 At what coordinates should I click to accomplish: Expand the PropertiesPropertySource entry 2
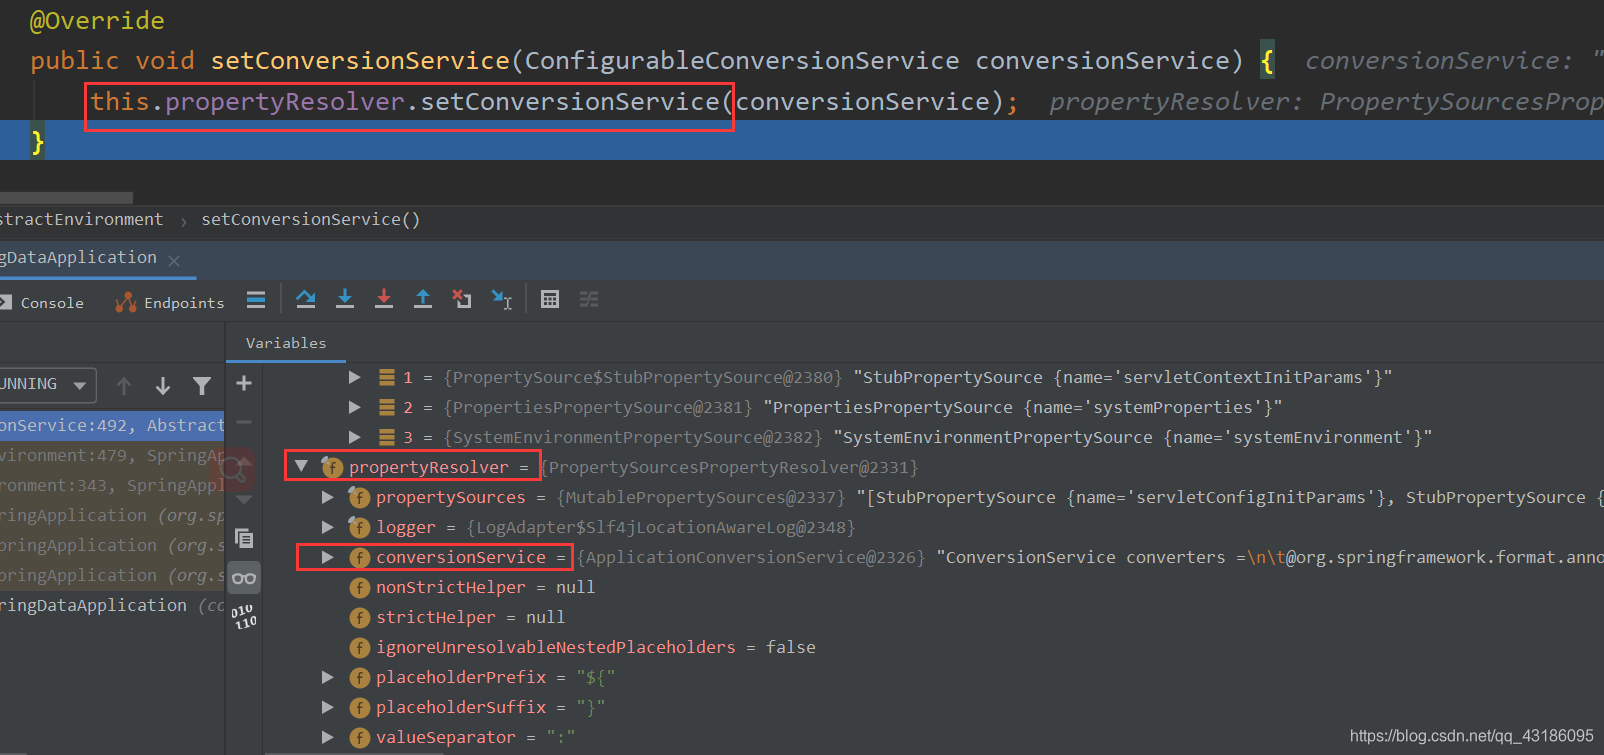(354, 407)
